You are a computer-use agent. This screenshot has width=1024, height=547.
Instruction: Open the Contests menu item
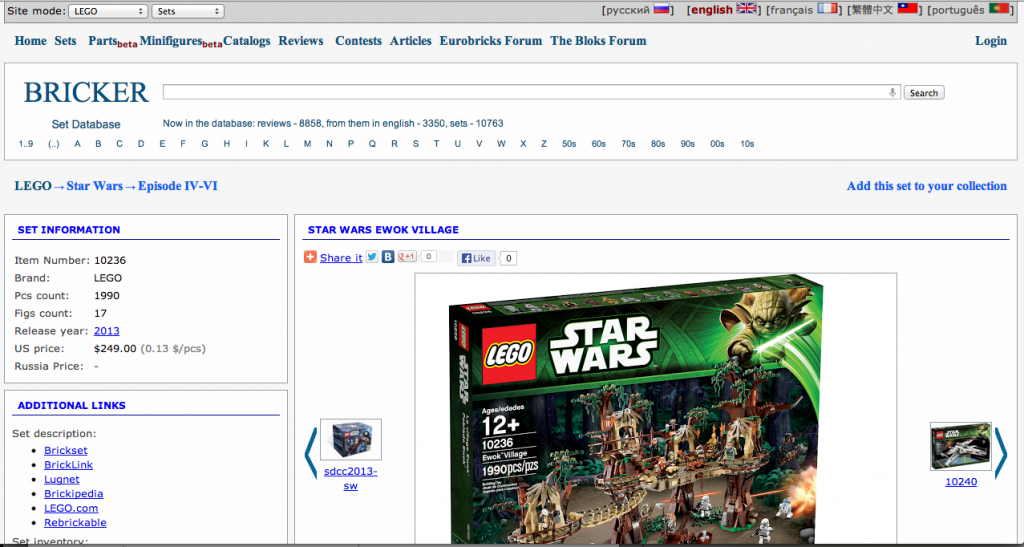(359, 40)
